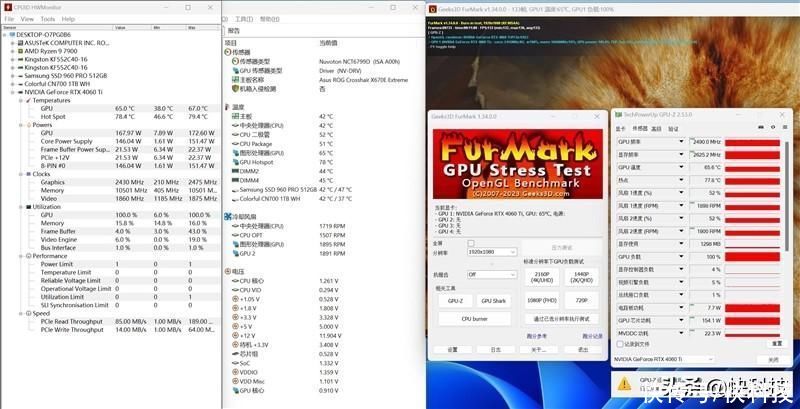Click the GPU 芯片功耗 red graph bar
The width and height of the screenshot is (800, 409).
(753, 320)
